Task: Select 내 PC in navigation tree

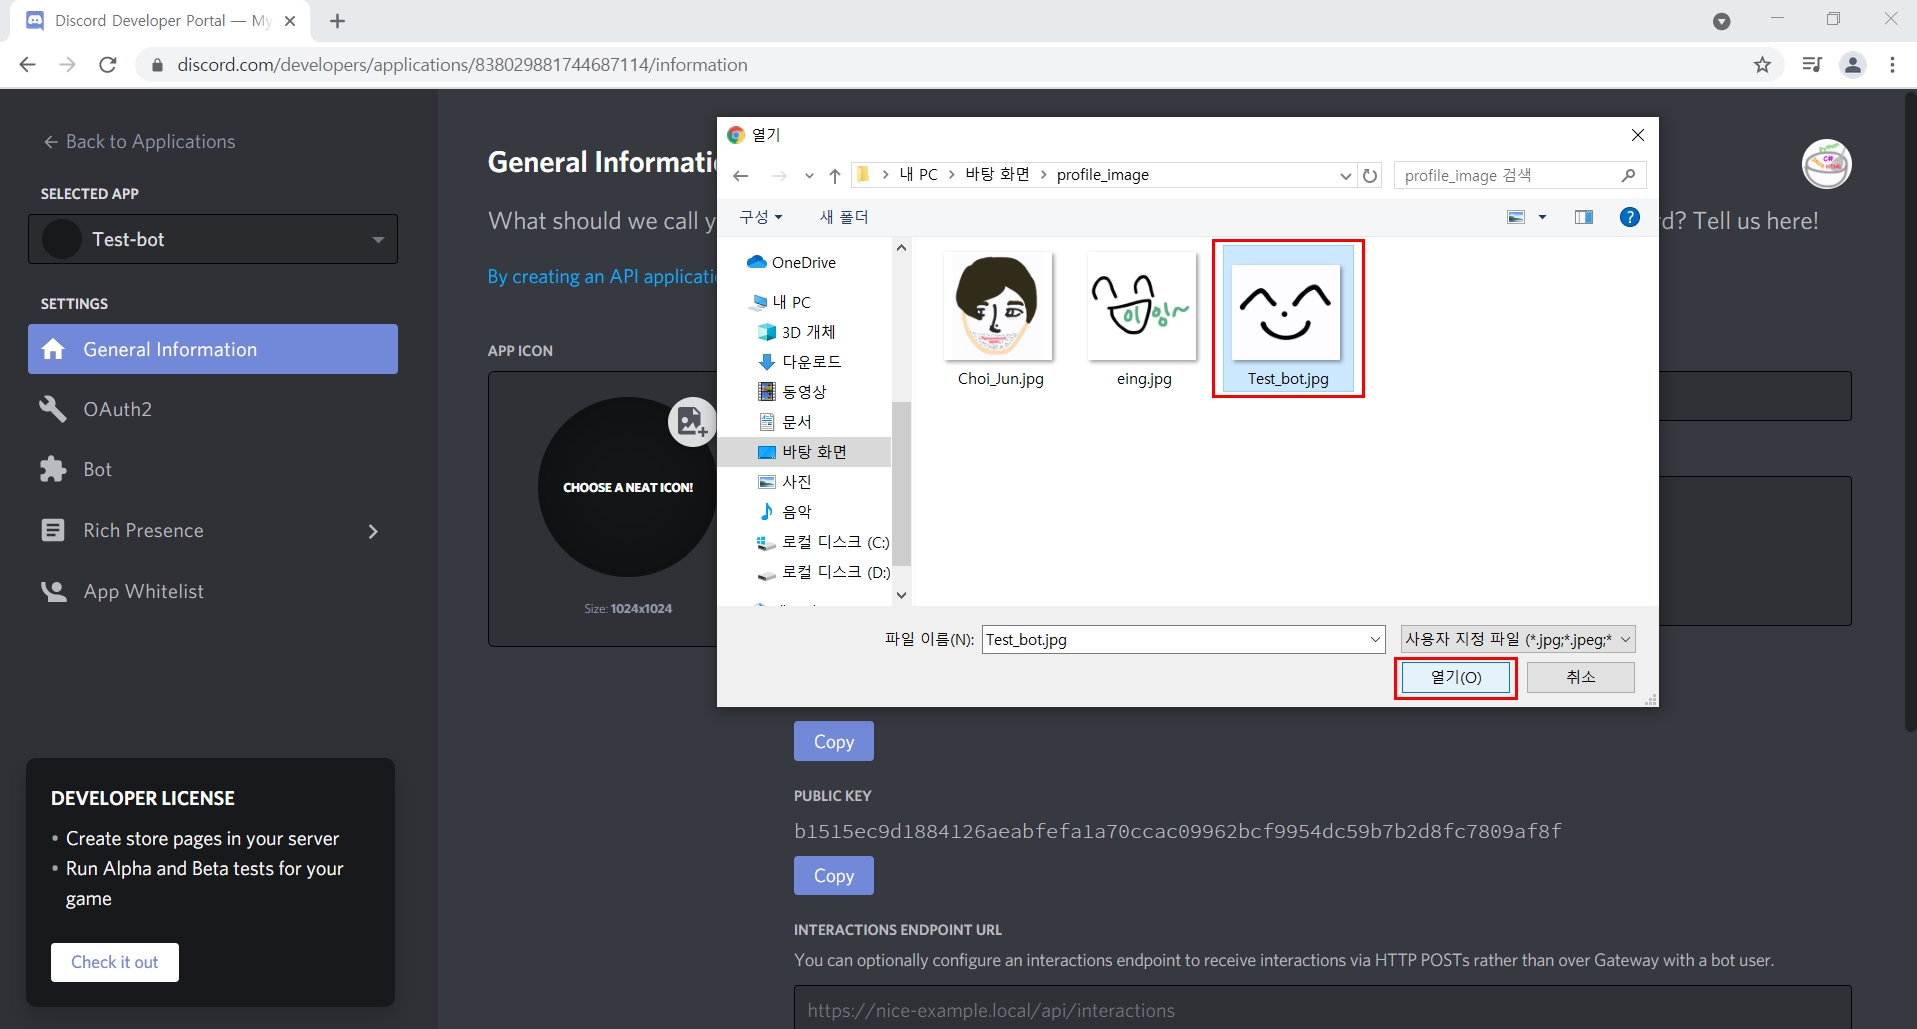Action: (x=780, y=302)
